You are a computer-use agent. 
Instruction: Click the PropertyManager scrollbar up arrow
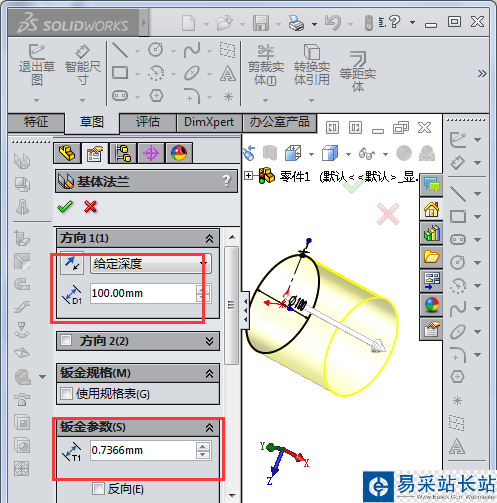pos(232,237)
